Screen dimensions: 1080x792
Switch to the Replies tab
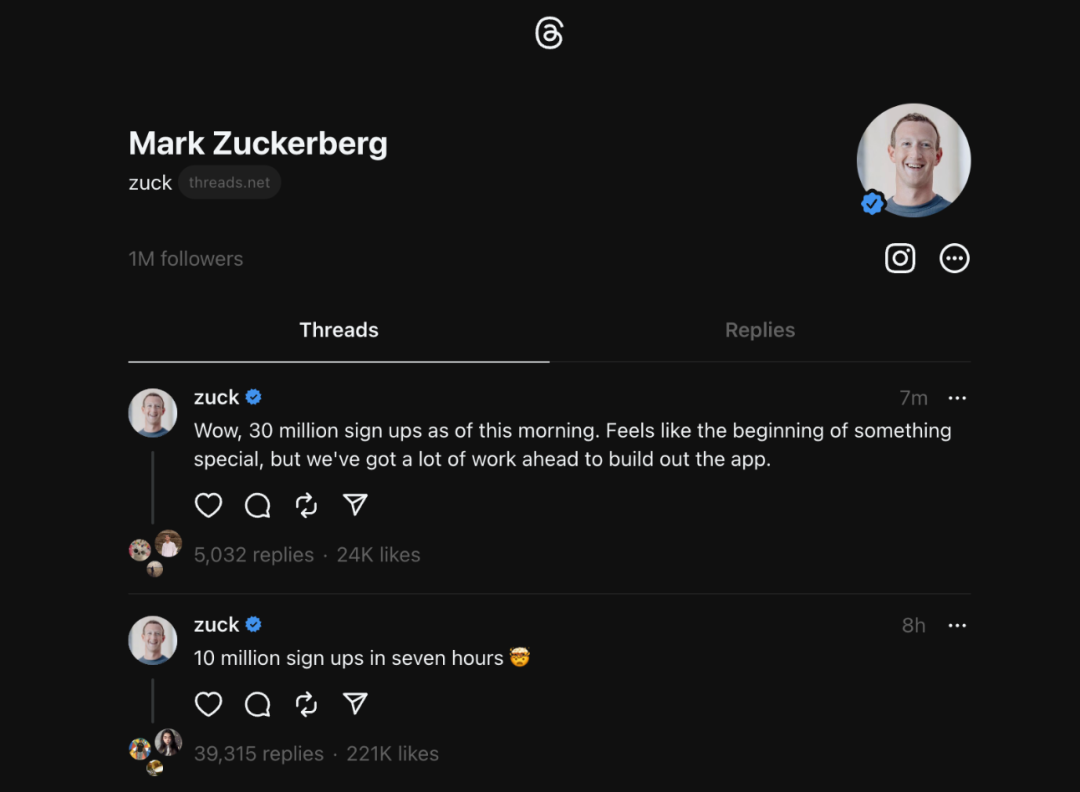[x=760, y=330]
